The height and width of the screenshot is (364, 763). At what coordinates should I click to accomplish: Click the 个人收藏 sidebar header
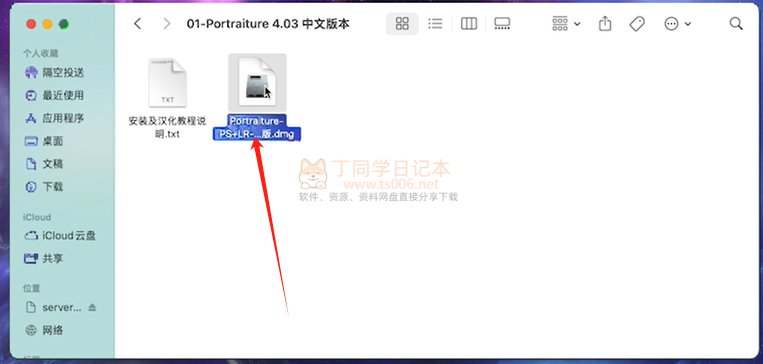tap(40, 53)
